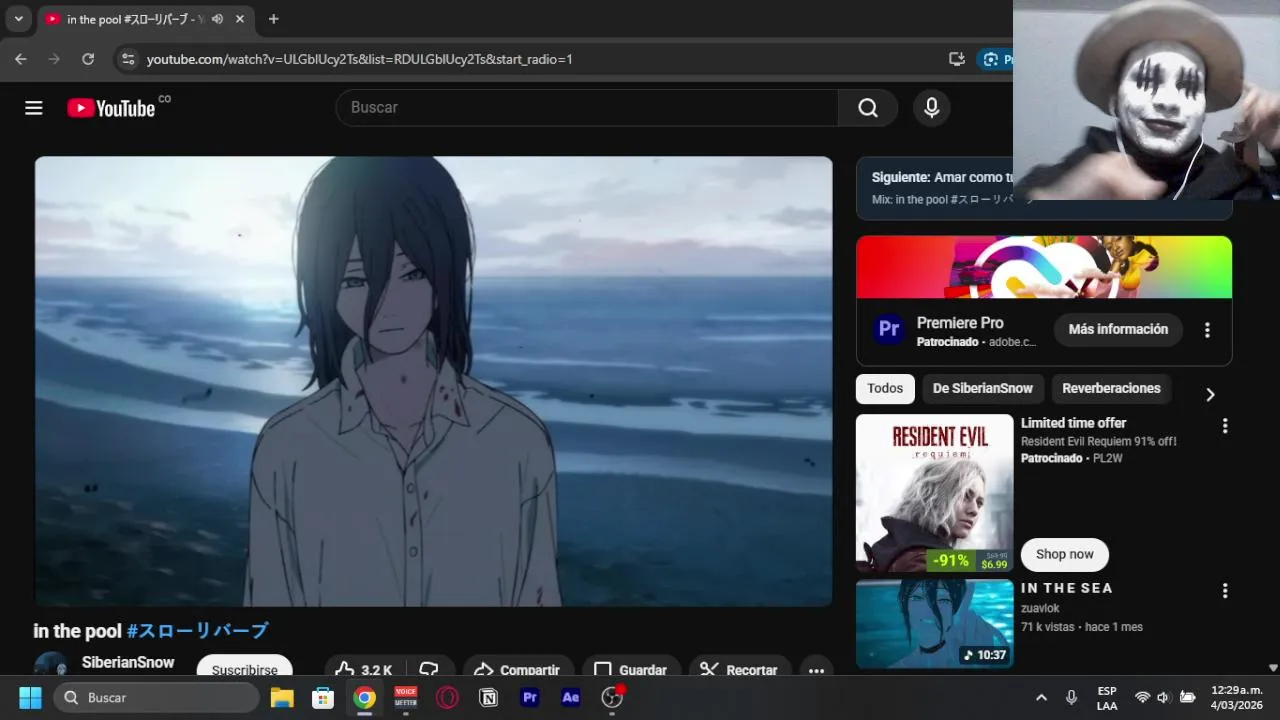Click the Windows taskbar Buscar search box
This screenshot has width=1280, height=720.
pyautogui.click(x=156, y=697)
